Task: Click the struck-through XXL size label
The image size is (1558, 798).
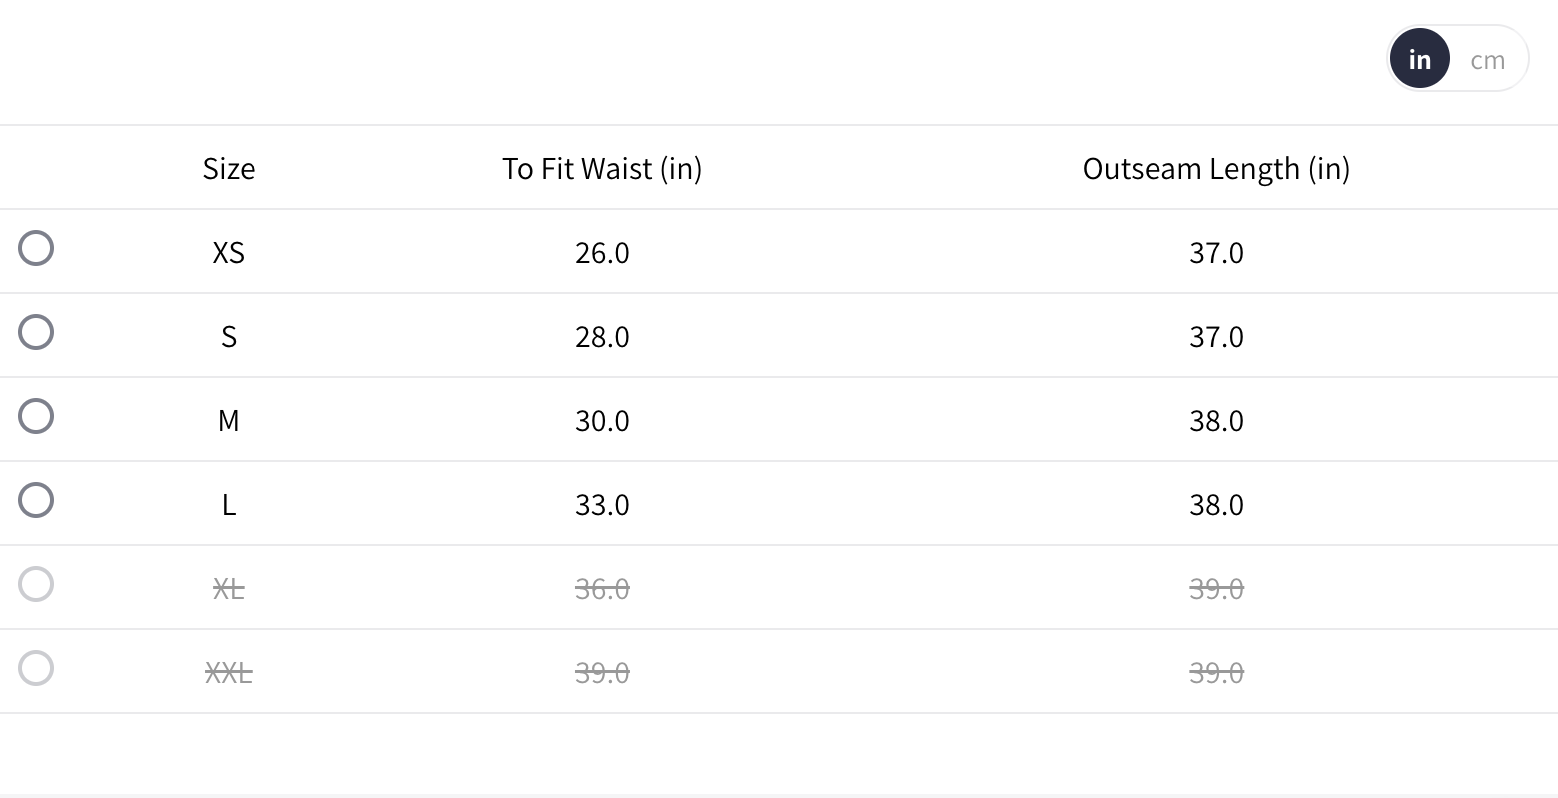Action: click(229, 672)
